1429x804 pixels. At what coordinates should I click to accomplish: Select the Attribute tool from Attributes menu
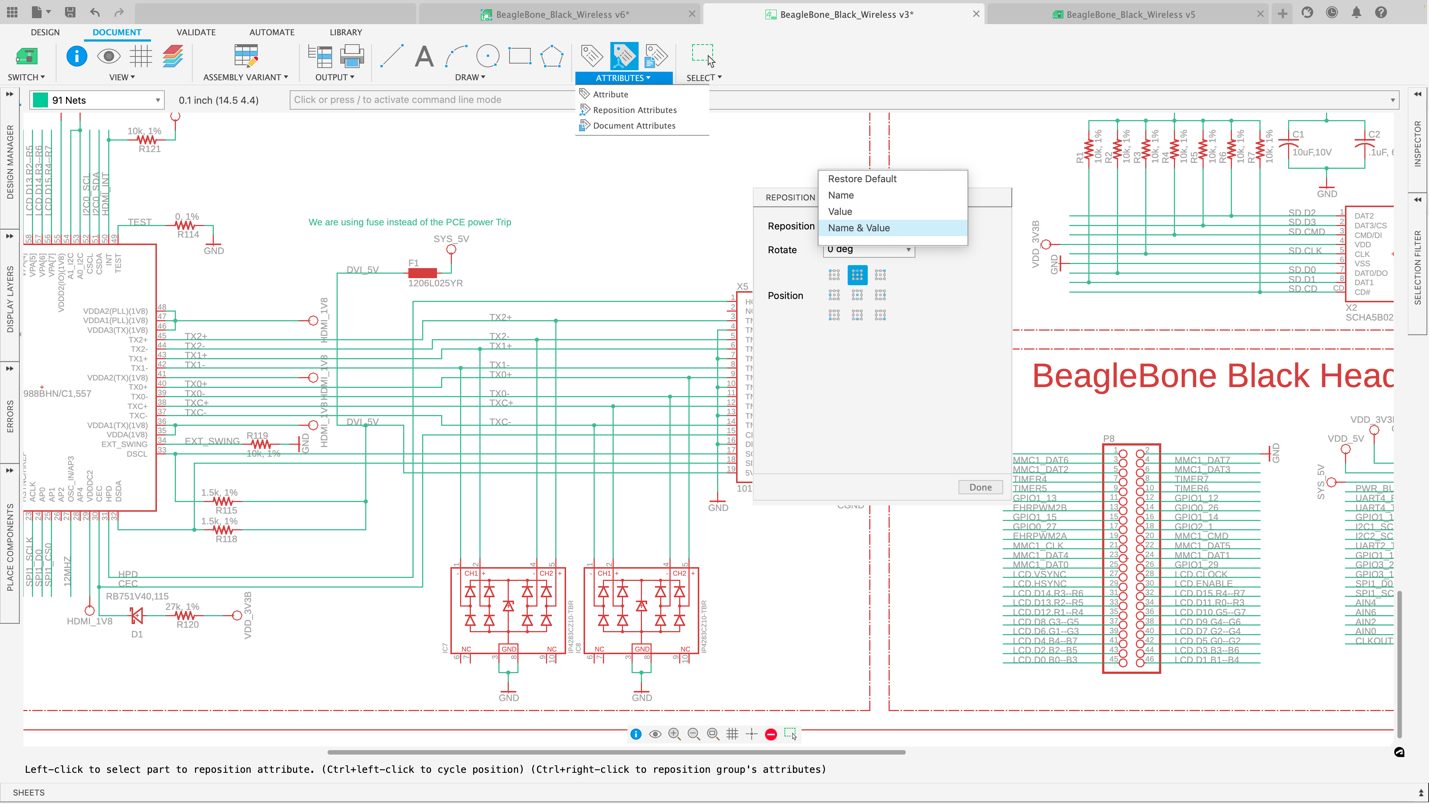(608, 93)
